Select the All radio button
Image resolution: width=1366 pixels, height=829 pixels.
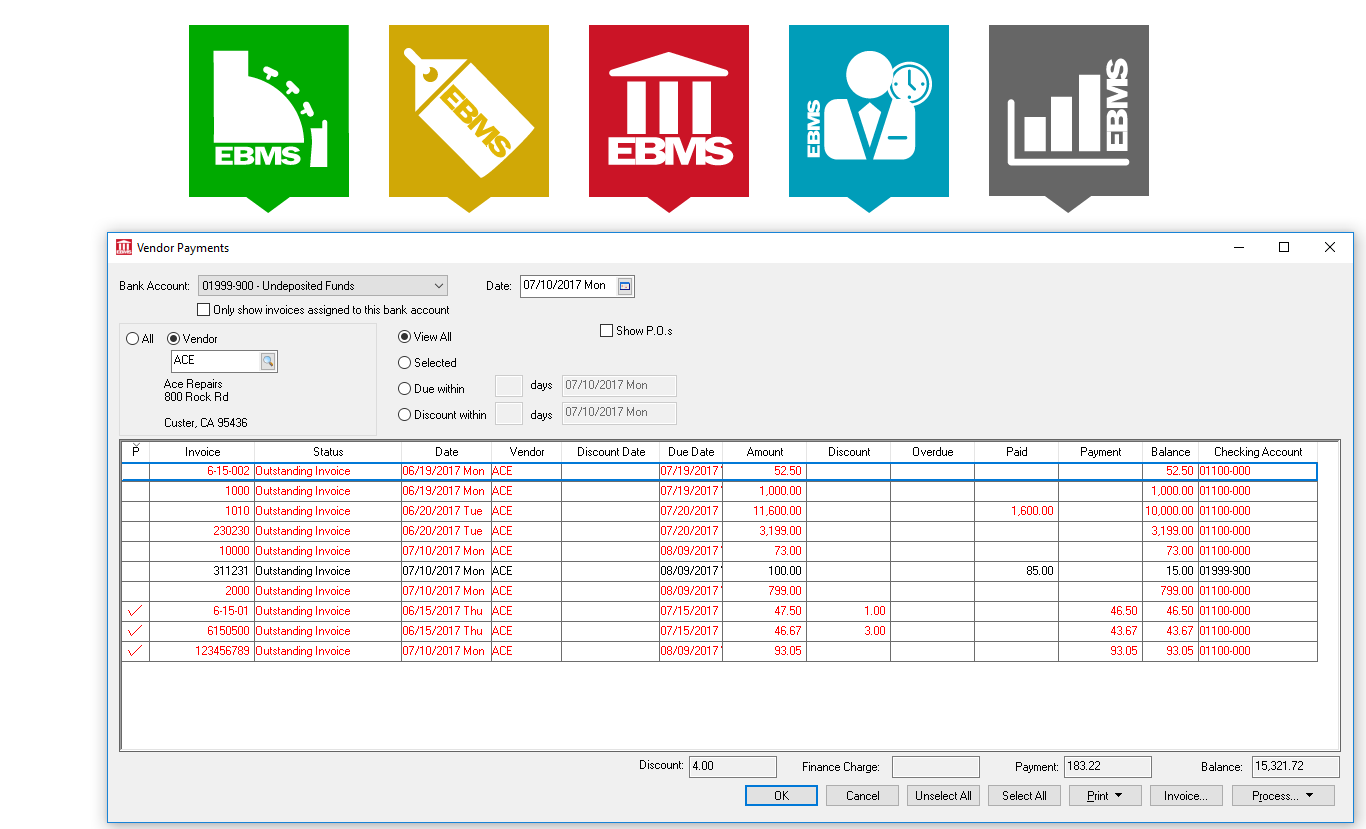133,339
